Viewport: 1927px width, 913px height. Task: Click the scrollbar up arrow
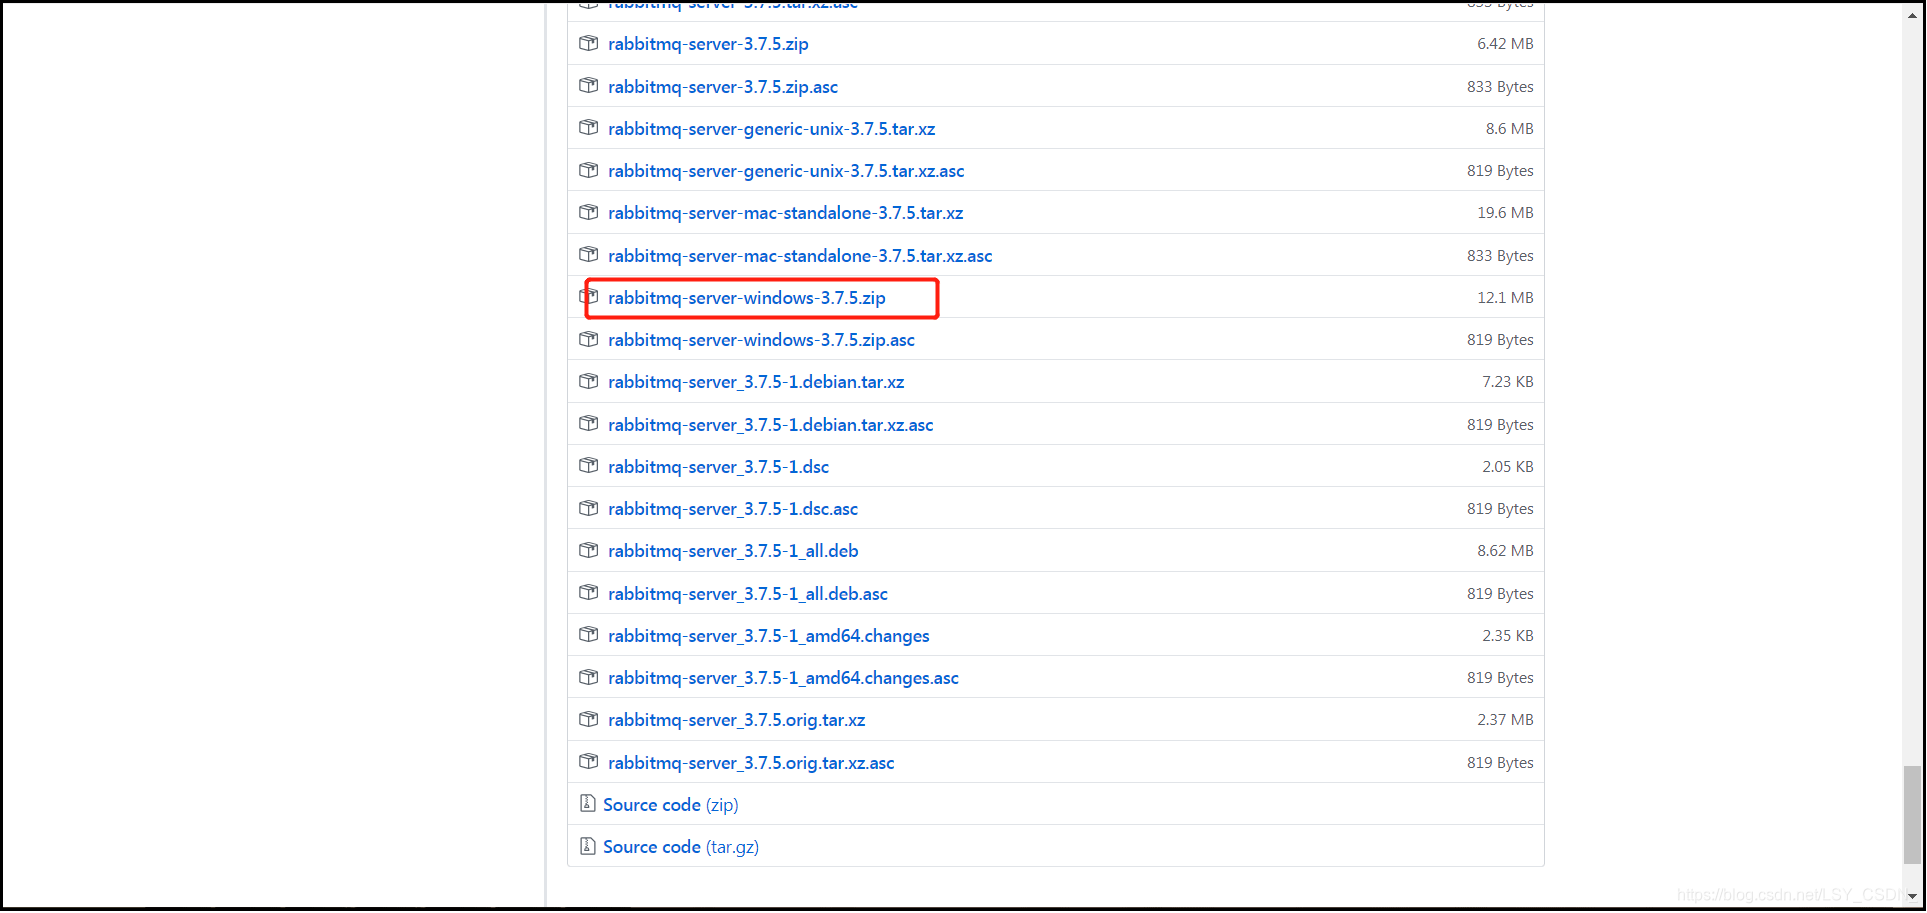[x=1912, y=16]
